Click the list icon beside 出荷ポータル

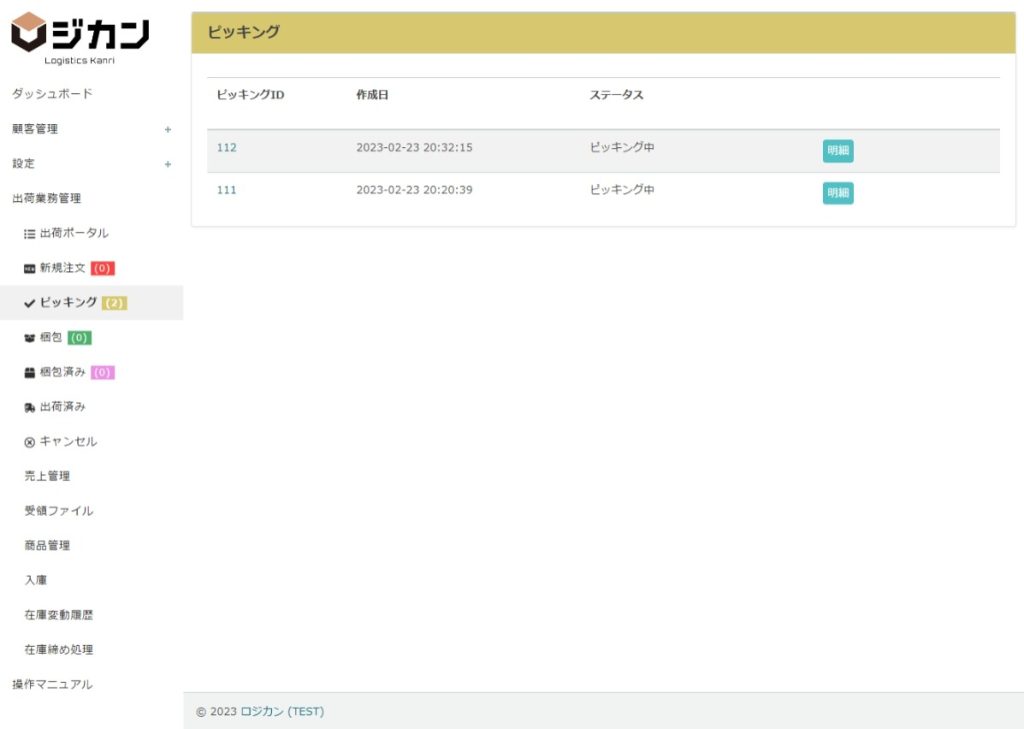pos(30,234)
